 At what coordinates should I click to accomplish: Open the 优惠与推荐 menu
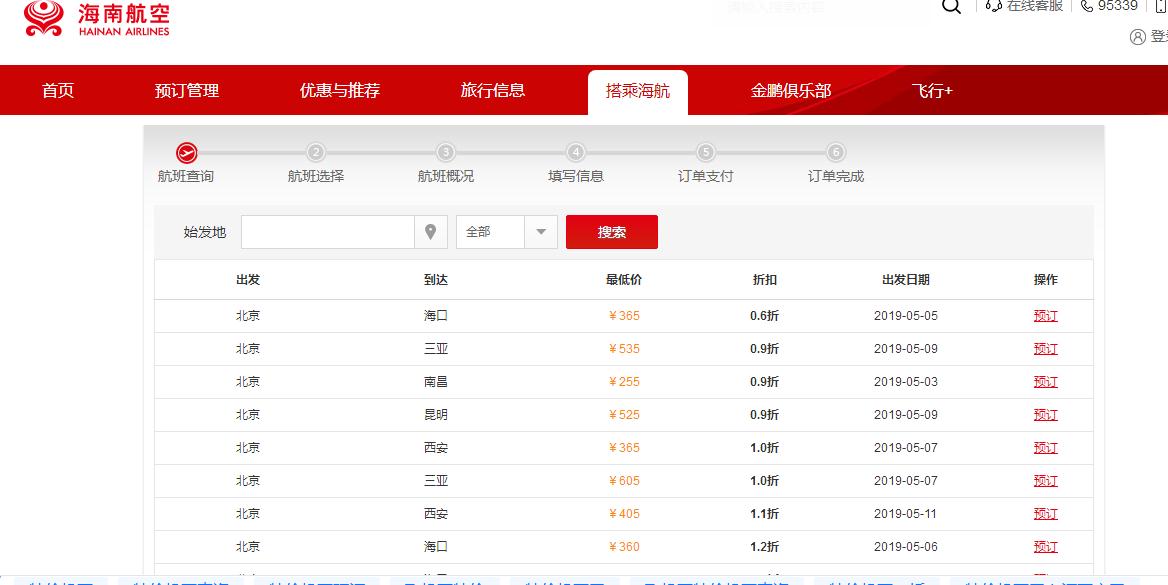pos(340,91)
